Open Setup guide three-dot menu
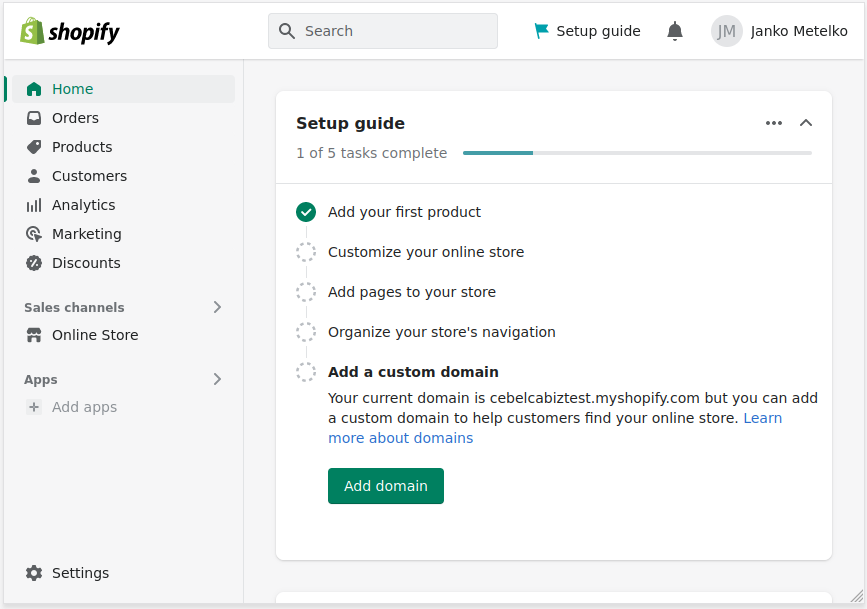This screenshot has height=609, width=867. click(x=774, y=123)
